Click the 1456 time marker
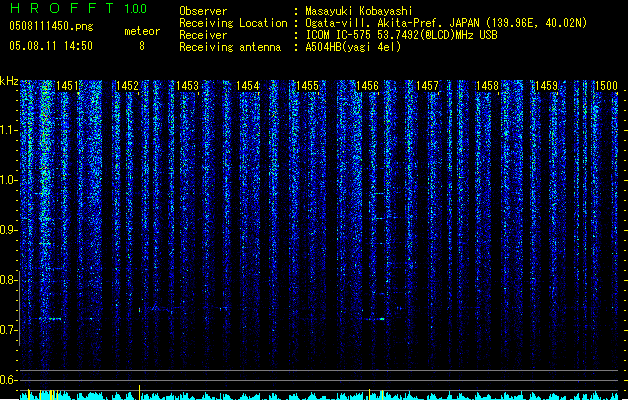The image size is (629, 400). [x=367, y=86]
